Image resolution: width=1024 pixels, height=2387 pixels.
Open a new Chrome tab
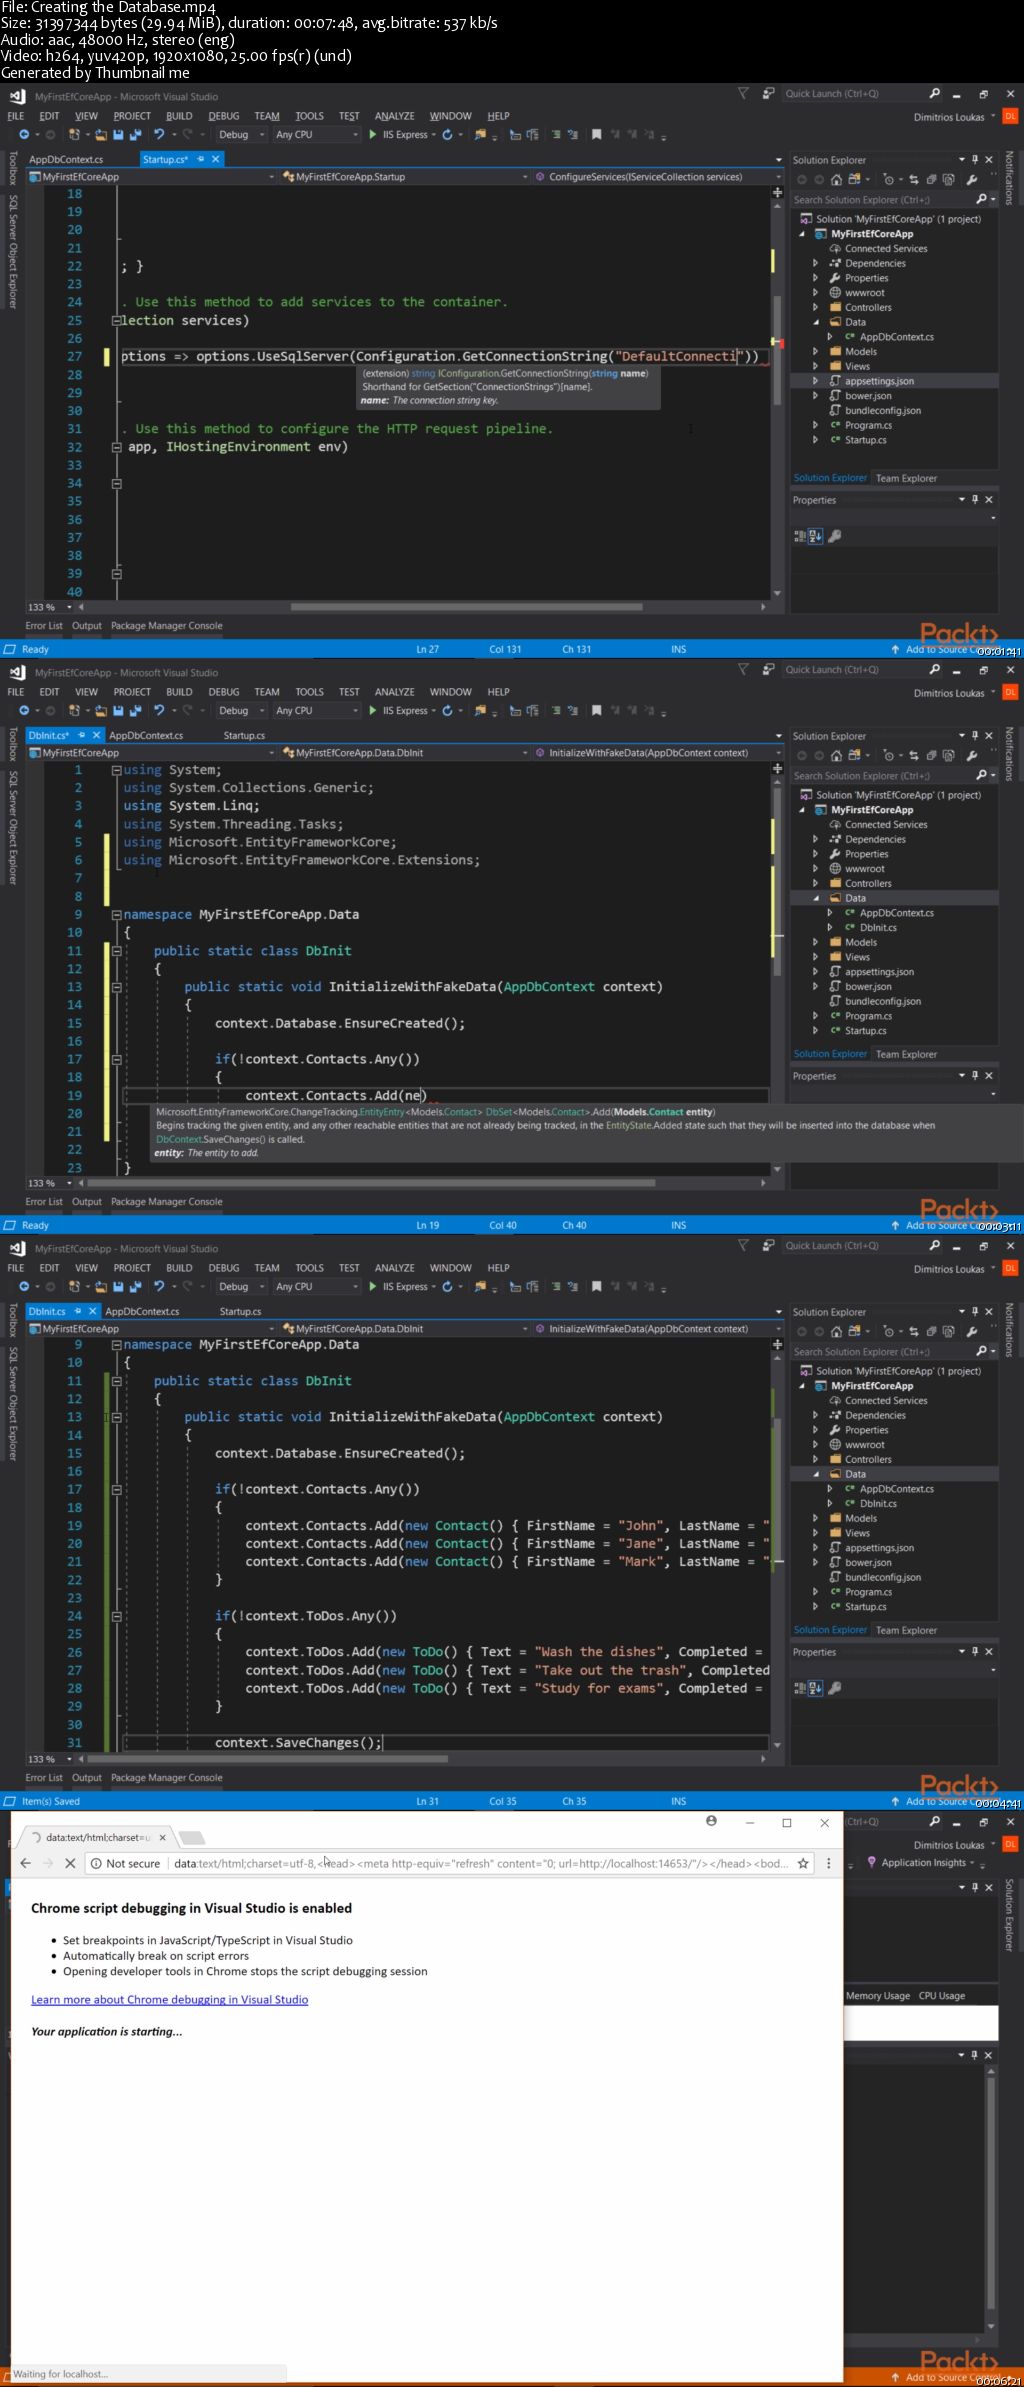pyautogui.click(x=192, y=1838)
